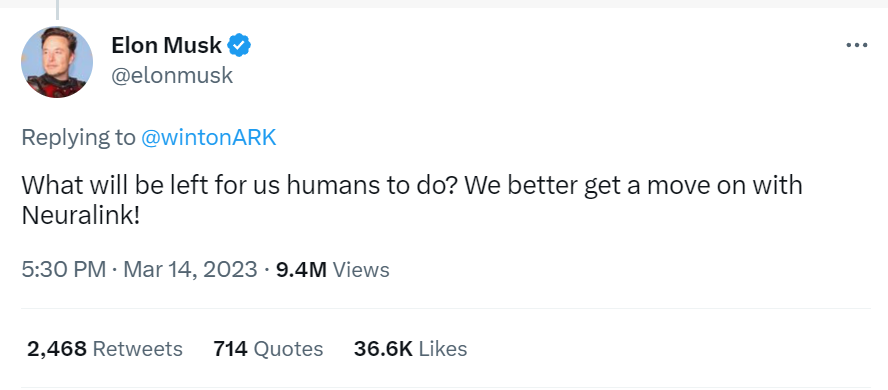Click the 'Likes' label text
The width and height of the screenshot is (888, 390).
point(443,349)
